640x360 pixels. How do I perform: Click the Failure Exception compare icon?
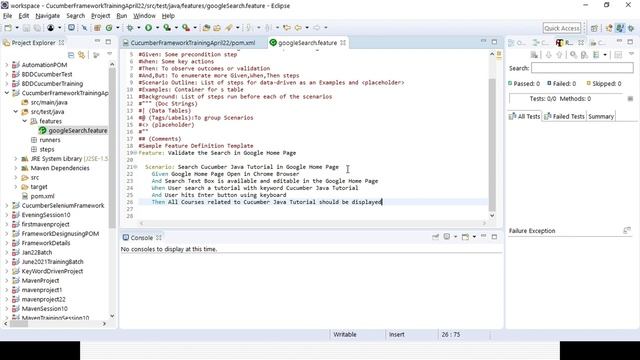[627, 231]
